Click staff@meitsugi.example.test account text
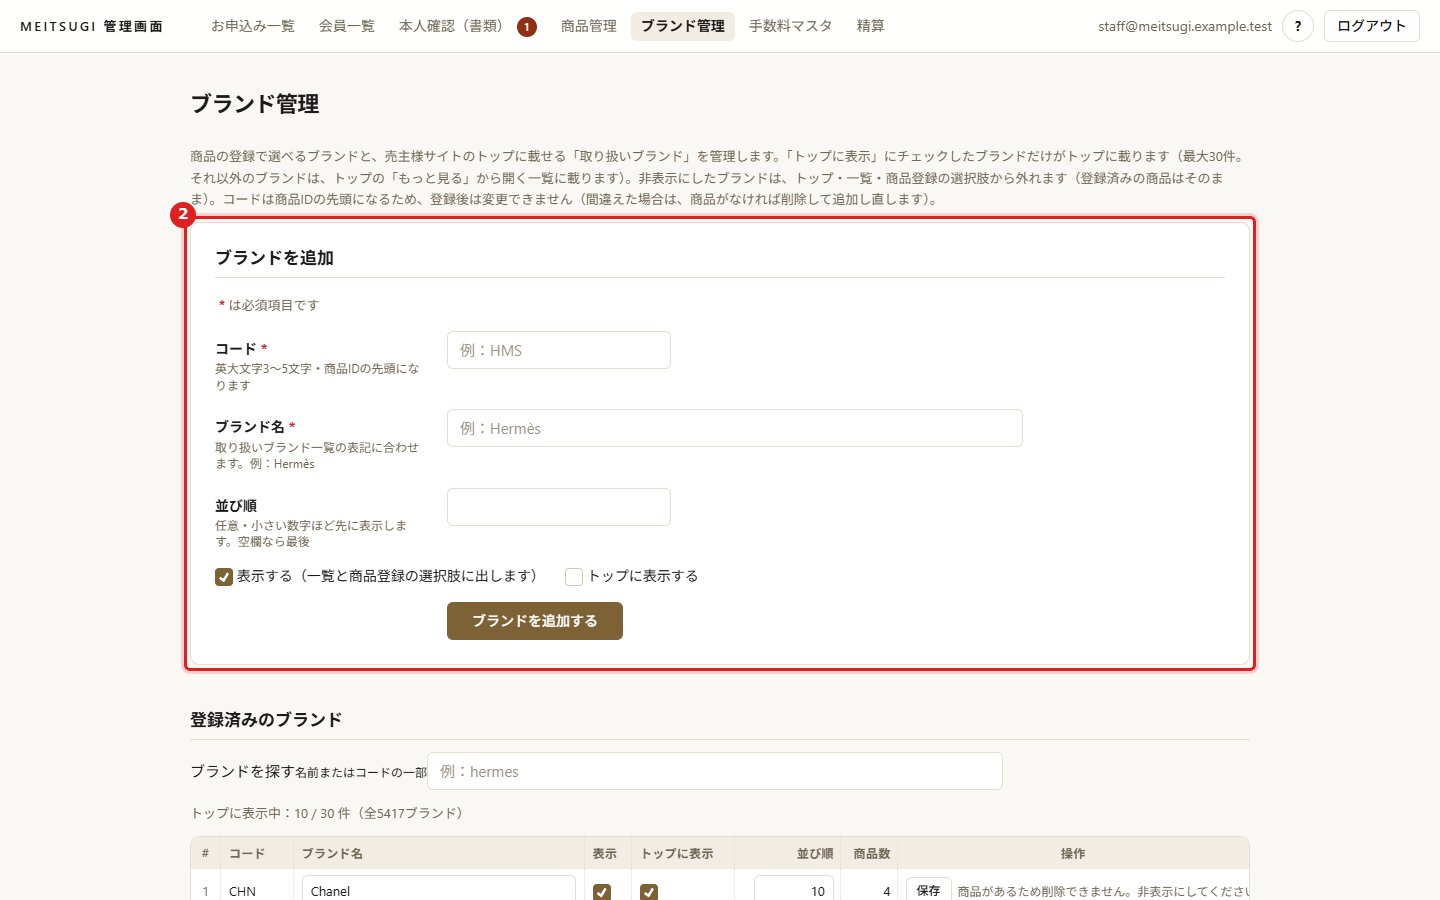This screenshot has width=1440, height=900. click(1185, 26)
